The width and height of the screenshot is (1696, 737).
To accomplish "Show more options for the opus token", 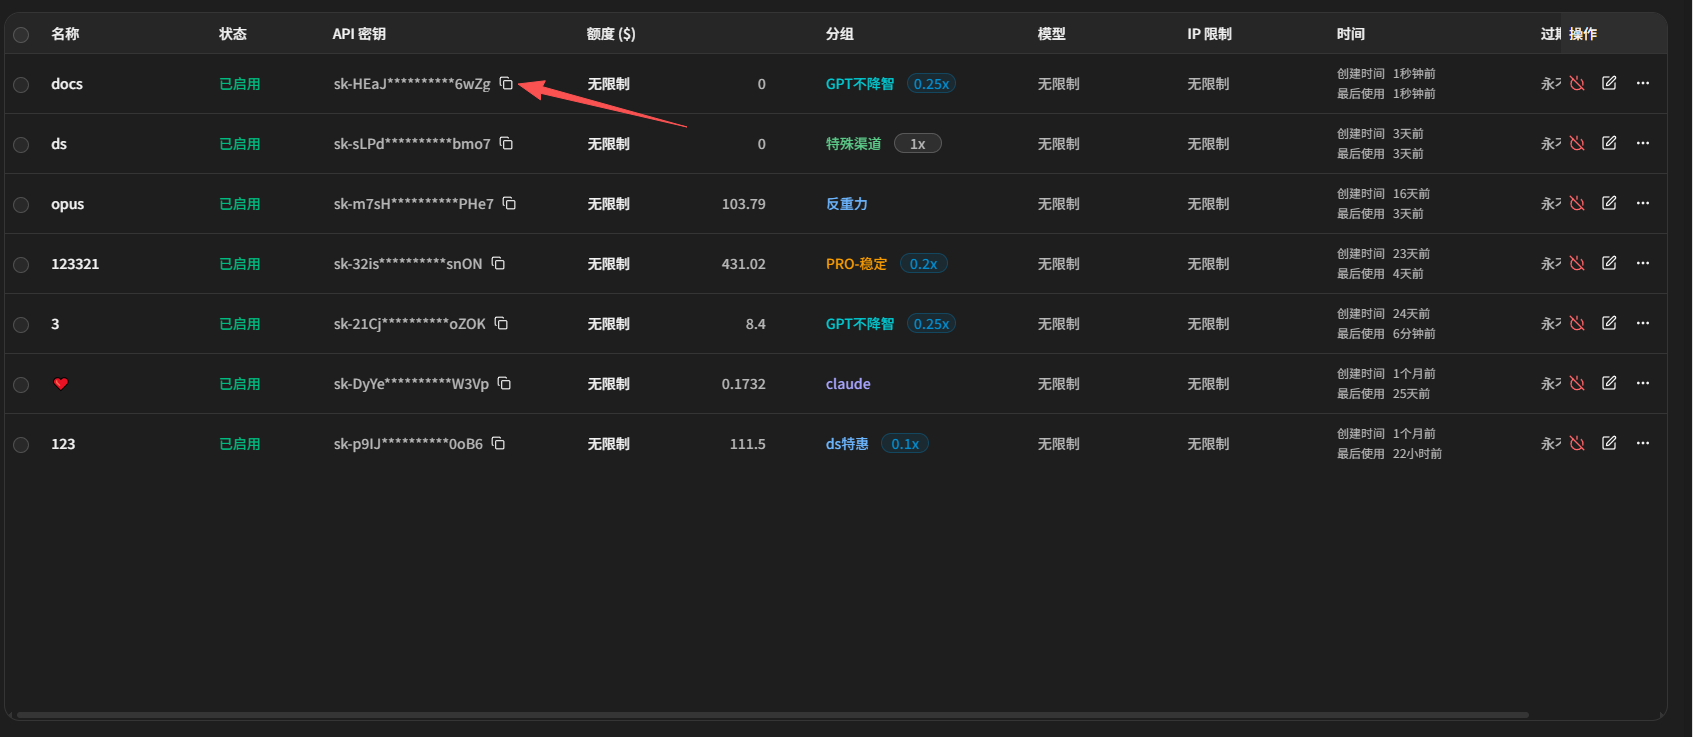I will [x=1643, y=203].
